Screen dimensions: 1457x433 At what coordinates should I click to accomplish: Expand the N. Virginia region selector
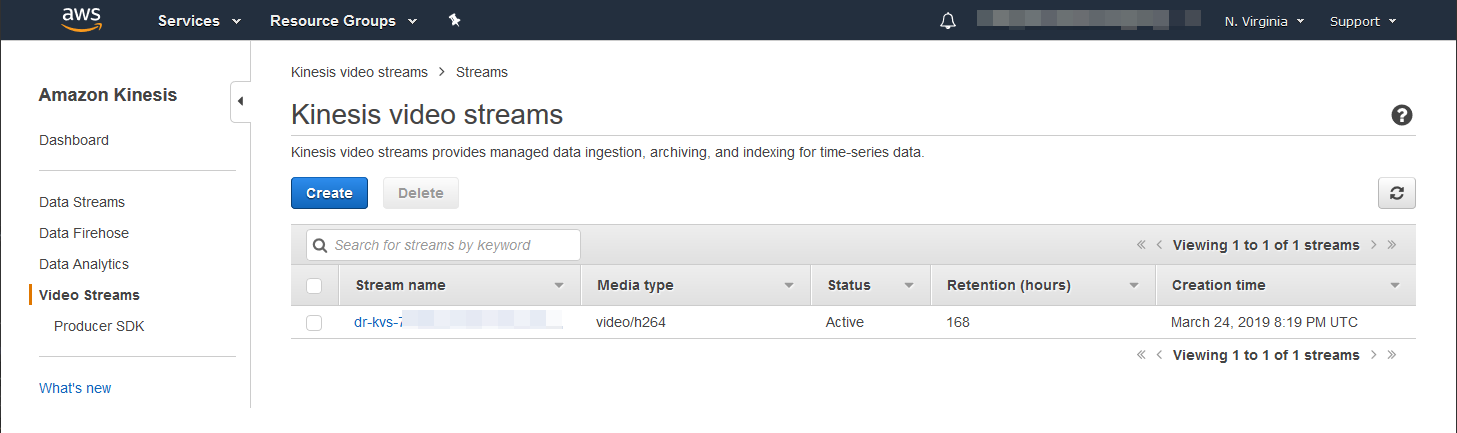[x=1264, y=21]
